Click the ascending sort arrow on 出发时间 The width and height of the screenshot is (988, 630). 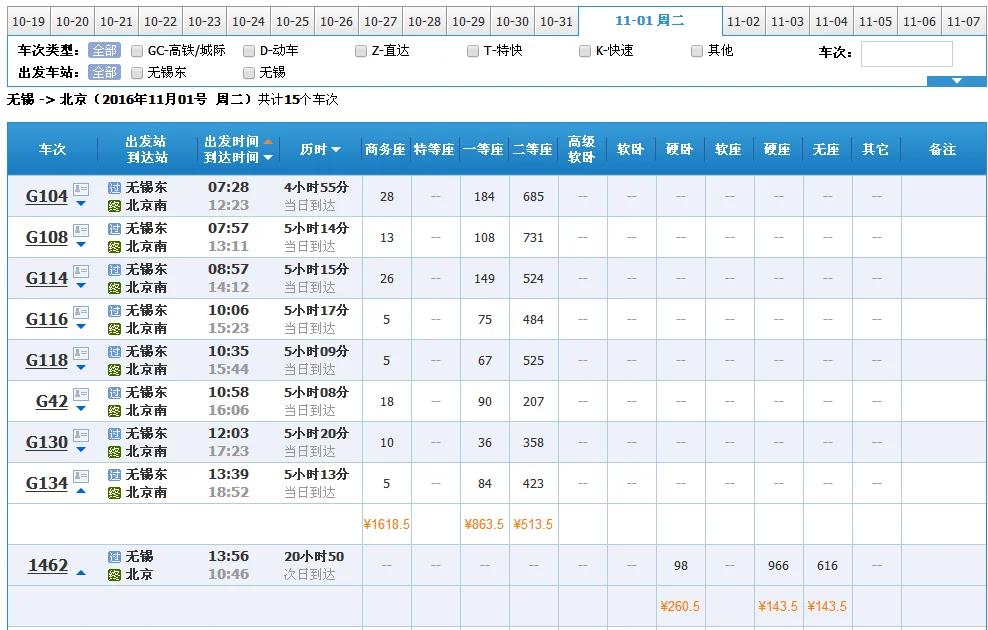point(269,141)
